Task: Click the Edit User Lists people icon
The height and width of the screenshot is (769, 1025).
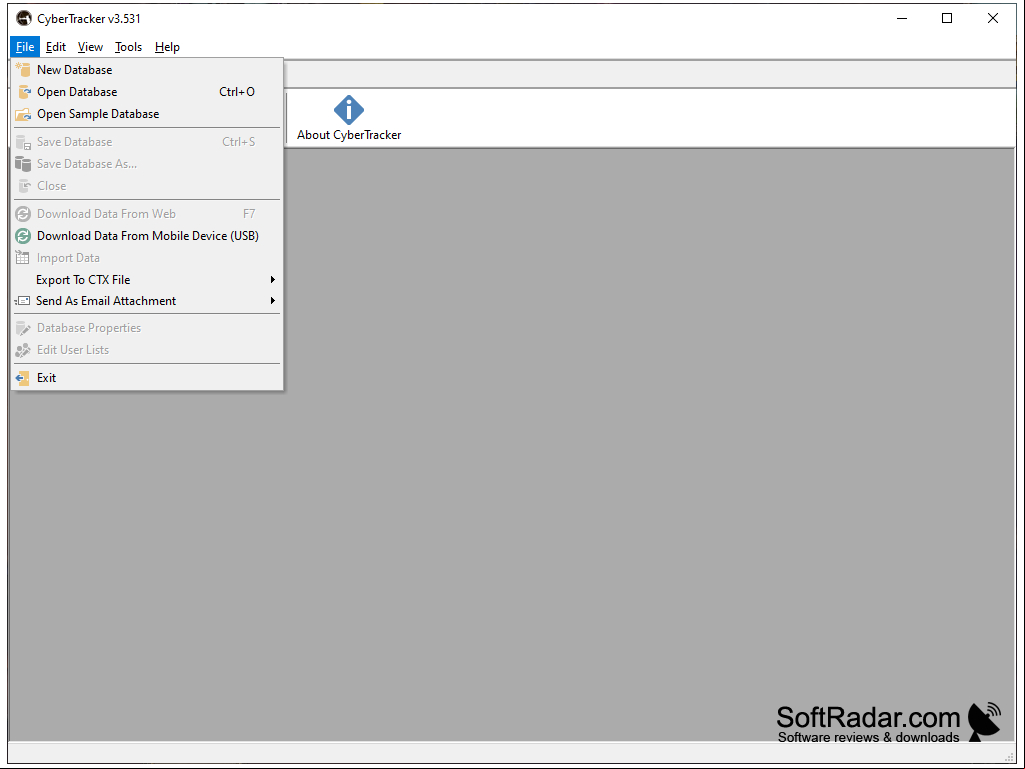Action: tap(24, 350)
